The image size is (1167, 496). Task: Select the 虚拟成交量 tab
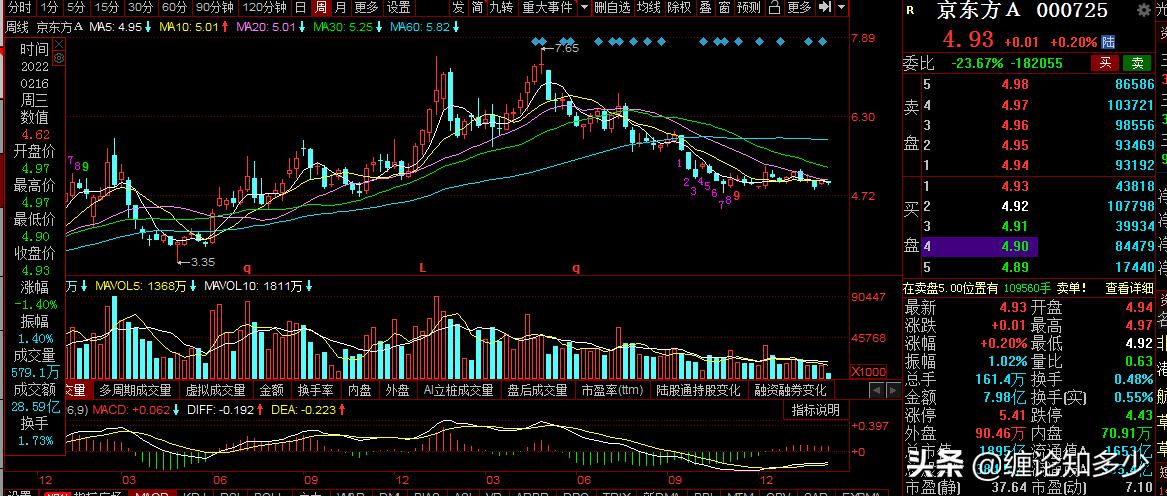click(215, 390)
